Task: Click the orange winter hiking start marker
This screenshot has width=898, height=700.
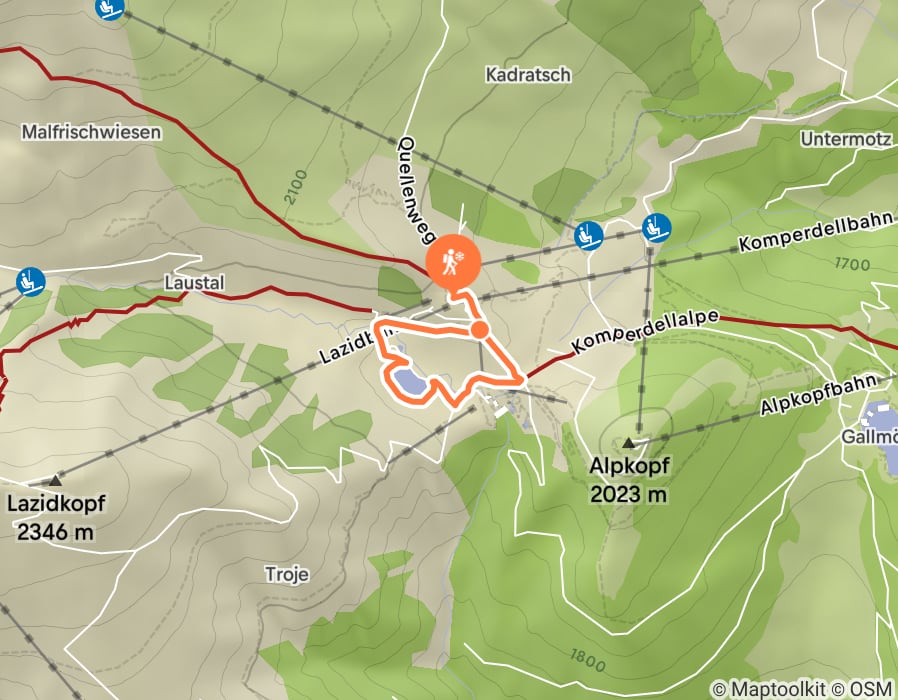Action: pos(453,262)
